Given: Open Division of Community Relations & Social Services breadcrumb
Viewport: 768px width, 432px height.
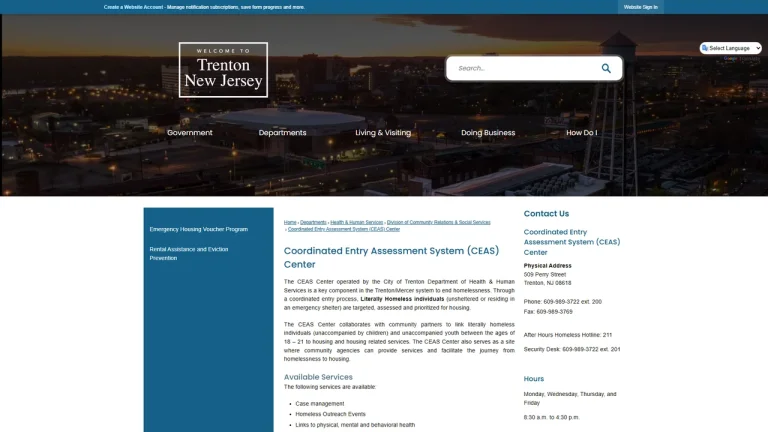Looking at the screenshot, I should point(438,222).
